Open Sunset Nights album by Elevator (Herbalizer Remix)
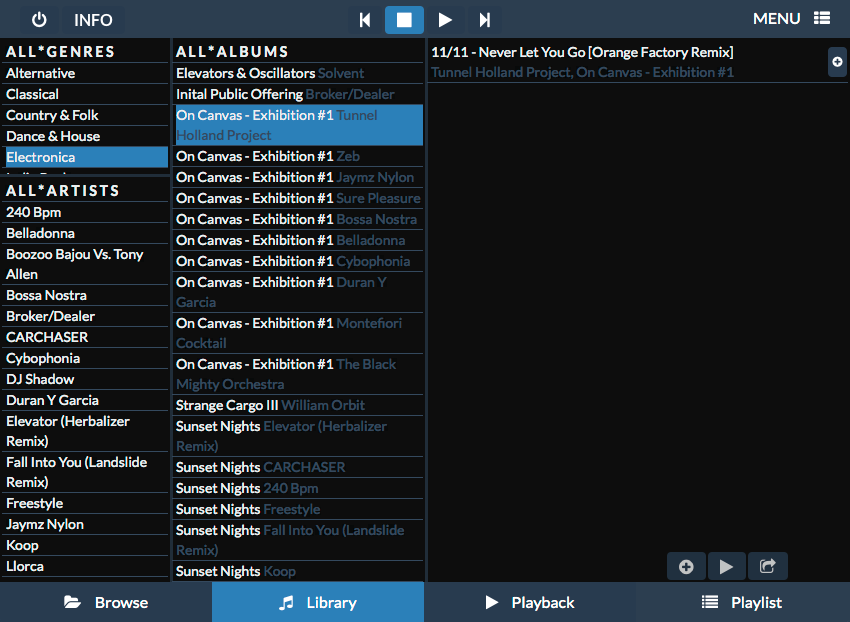850x622 pixels. coord(298,437)
